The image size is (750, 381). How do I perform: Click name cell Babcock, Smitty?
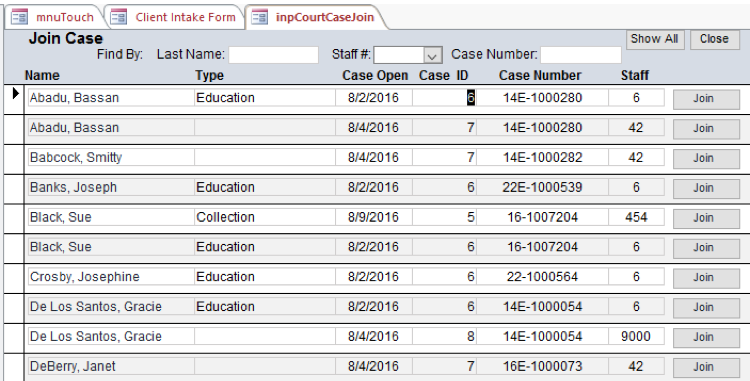pos(111,157)
